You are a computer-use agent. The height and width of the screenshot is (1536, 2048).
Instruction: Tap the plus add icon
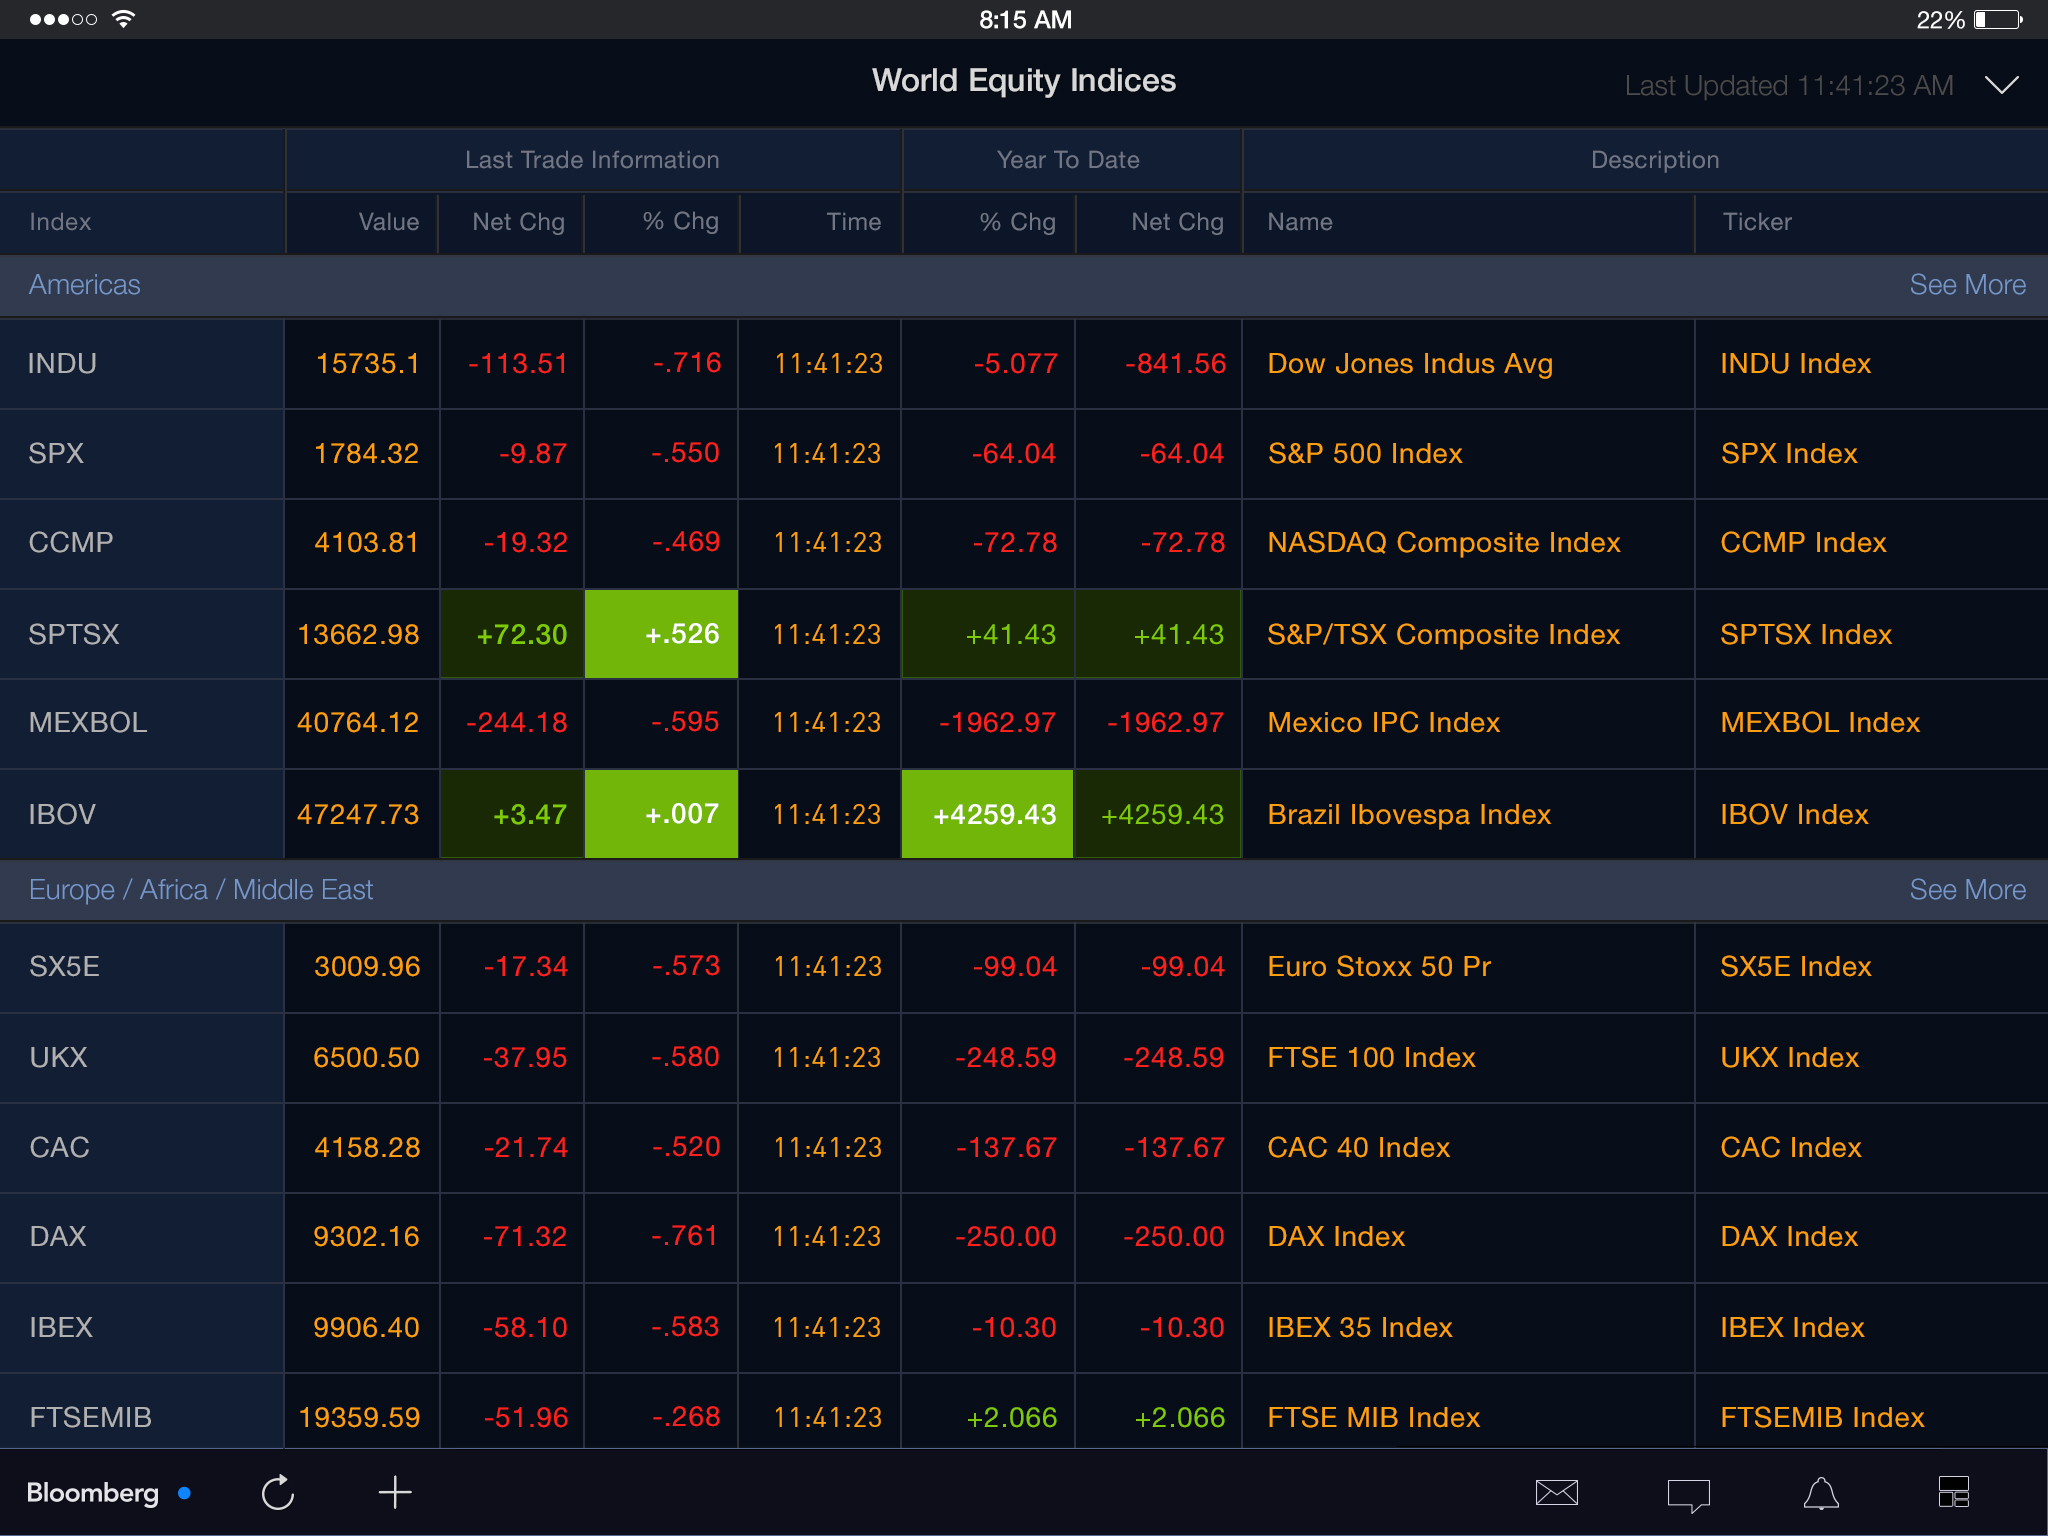coord(395,1492)
